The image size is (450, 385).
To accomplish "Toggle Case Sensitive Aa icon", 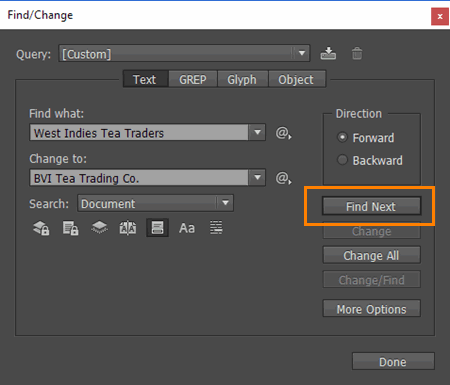I will tap(187, 228).
